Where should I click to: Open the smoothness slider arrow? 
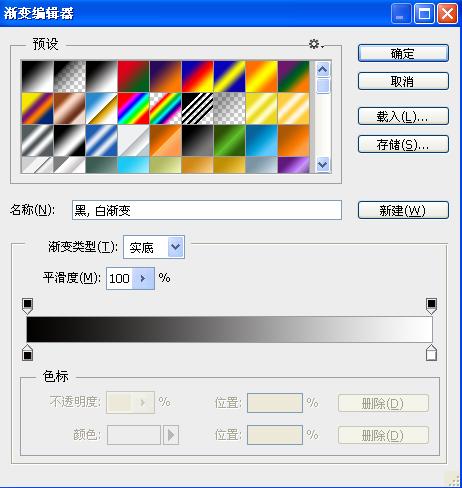pyautogui.click(x=143, y=278)
